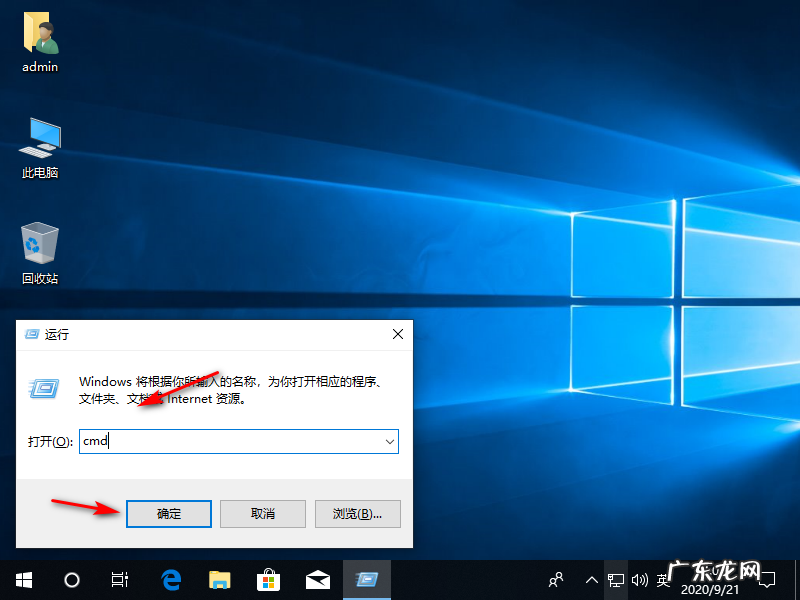The width and height of the screenshot is (800, 600).
Task: Open the network status icon in tray
Action: point(615,580)
